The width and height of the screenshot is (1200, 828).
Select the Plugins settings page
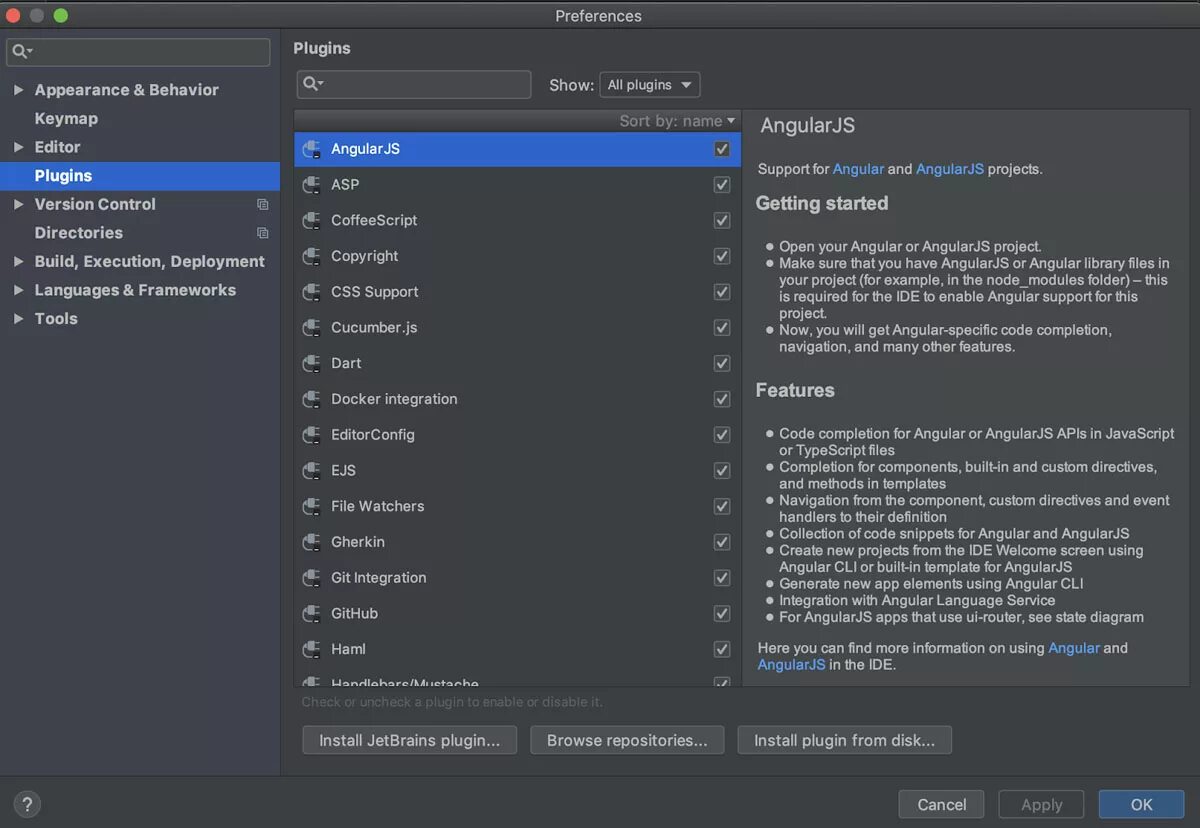(63, 176)
